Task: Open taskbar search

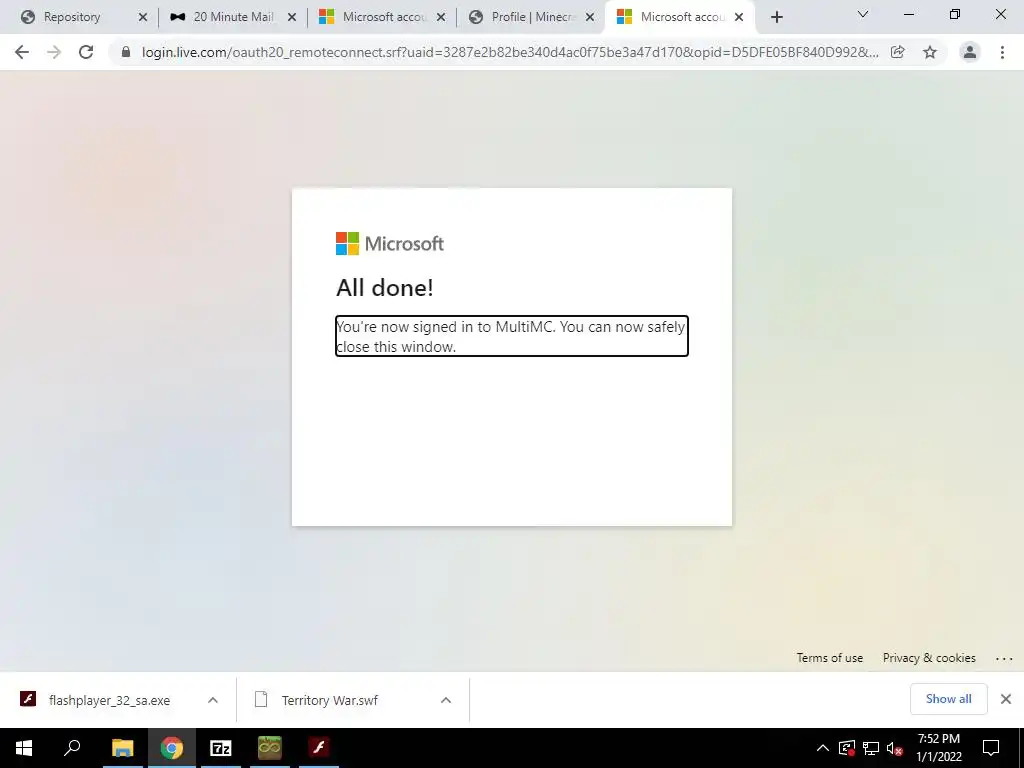Action: click(x=72, y=748)
